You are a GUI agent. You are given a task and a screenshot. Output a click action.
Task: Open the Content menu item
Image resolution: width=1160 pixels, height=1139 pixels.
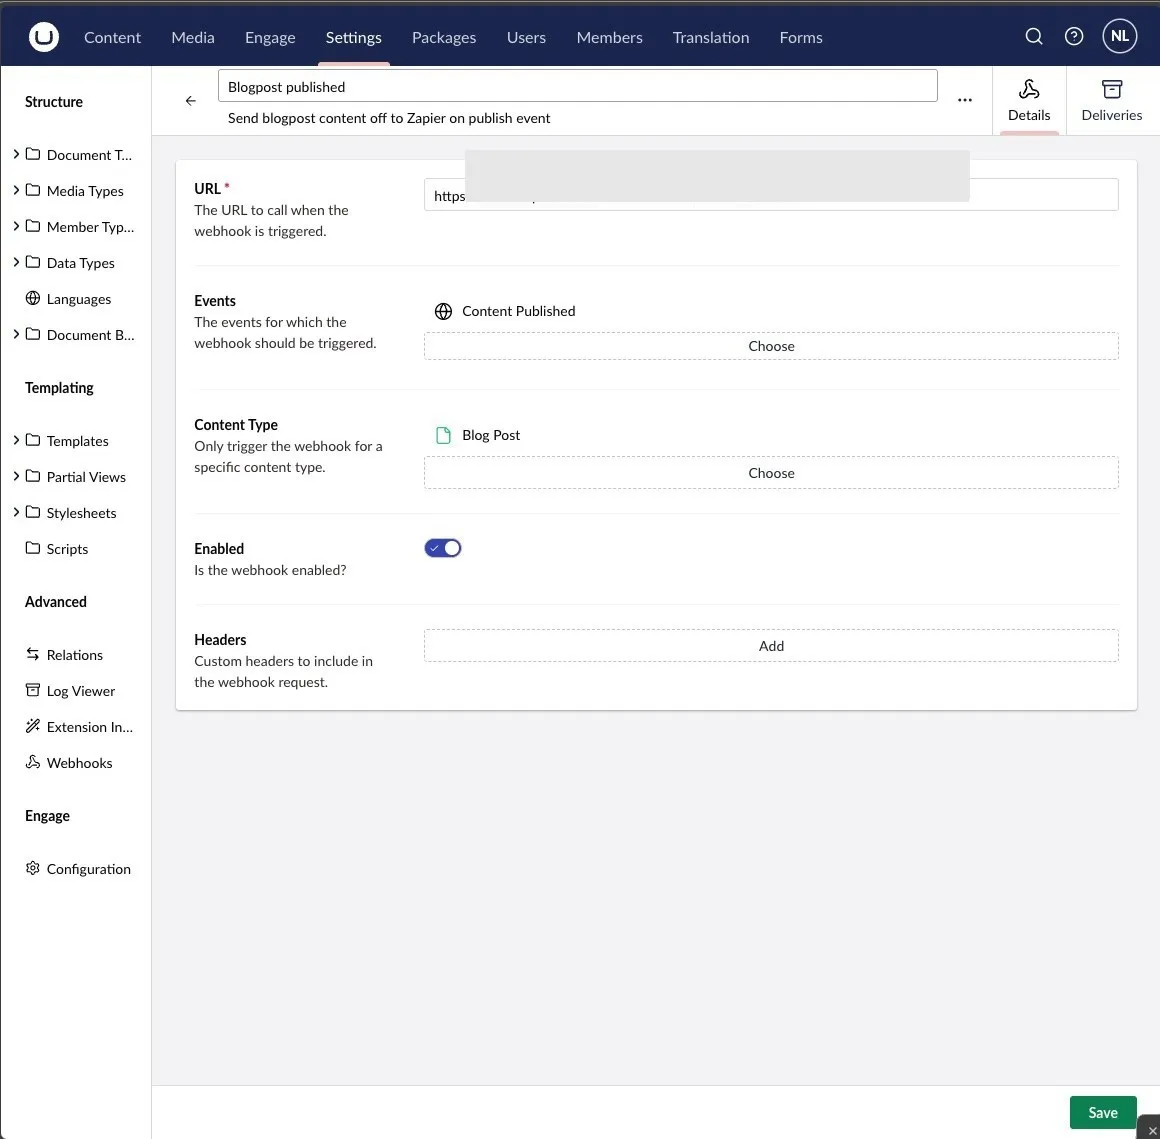112,36
